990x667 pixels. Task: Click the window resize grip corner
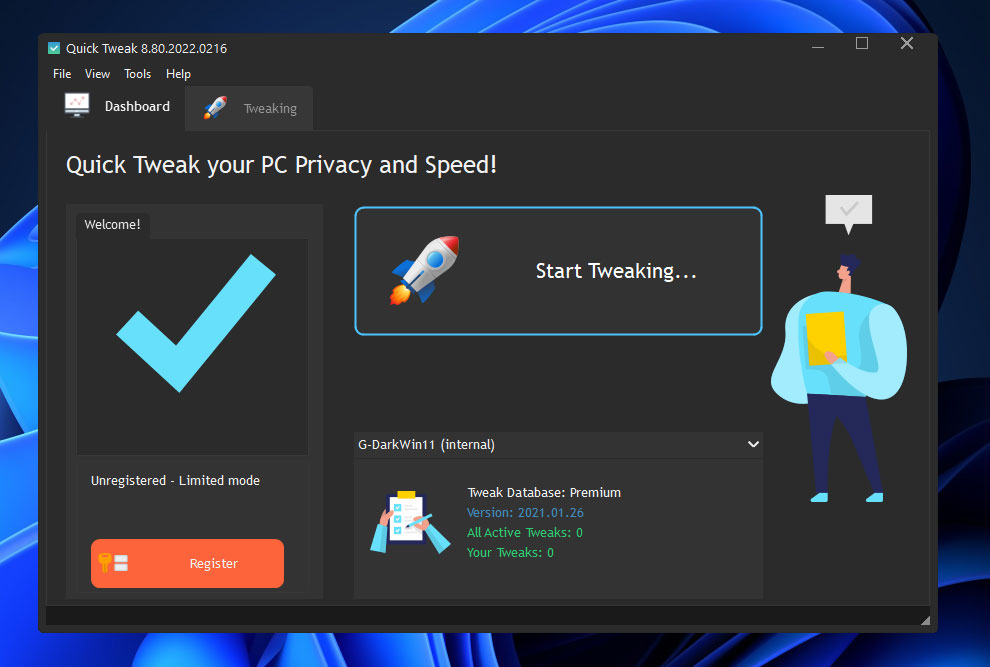coord(925,620)
